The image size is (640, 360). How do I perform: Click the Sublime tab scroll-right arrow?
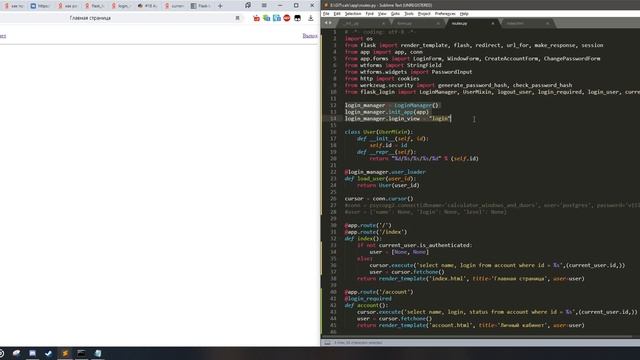click(330, 23)
